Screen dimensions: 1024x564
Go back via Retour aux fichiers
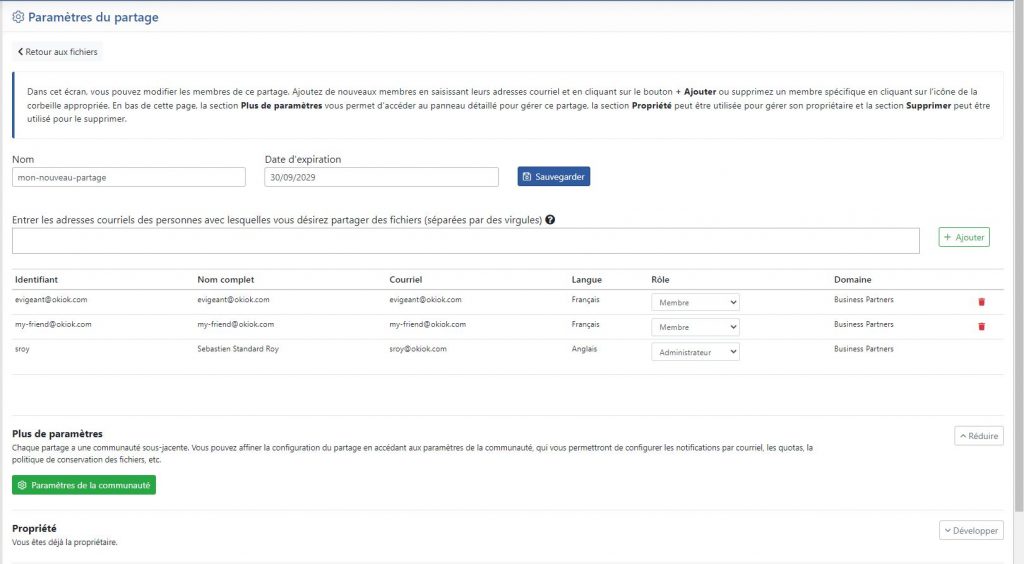[x=57, y=52]
